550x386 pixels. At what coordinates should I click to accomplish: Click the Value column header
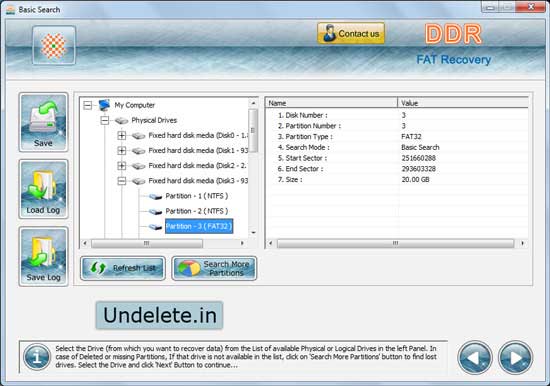pos(463,103)
